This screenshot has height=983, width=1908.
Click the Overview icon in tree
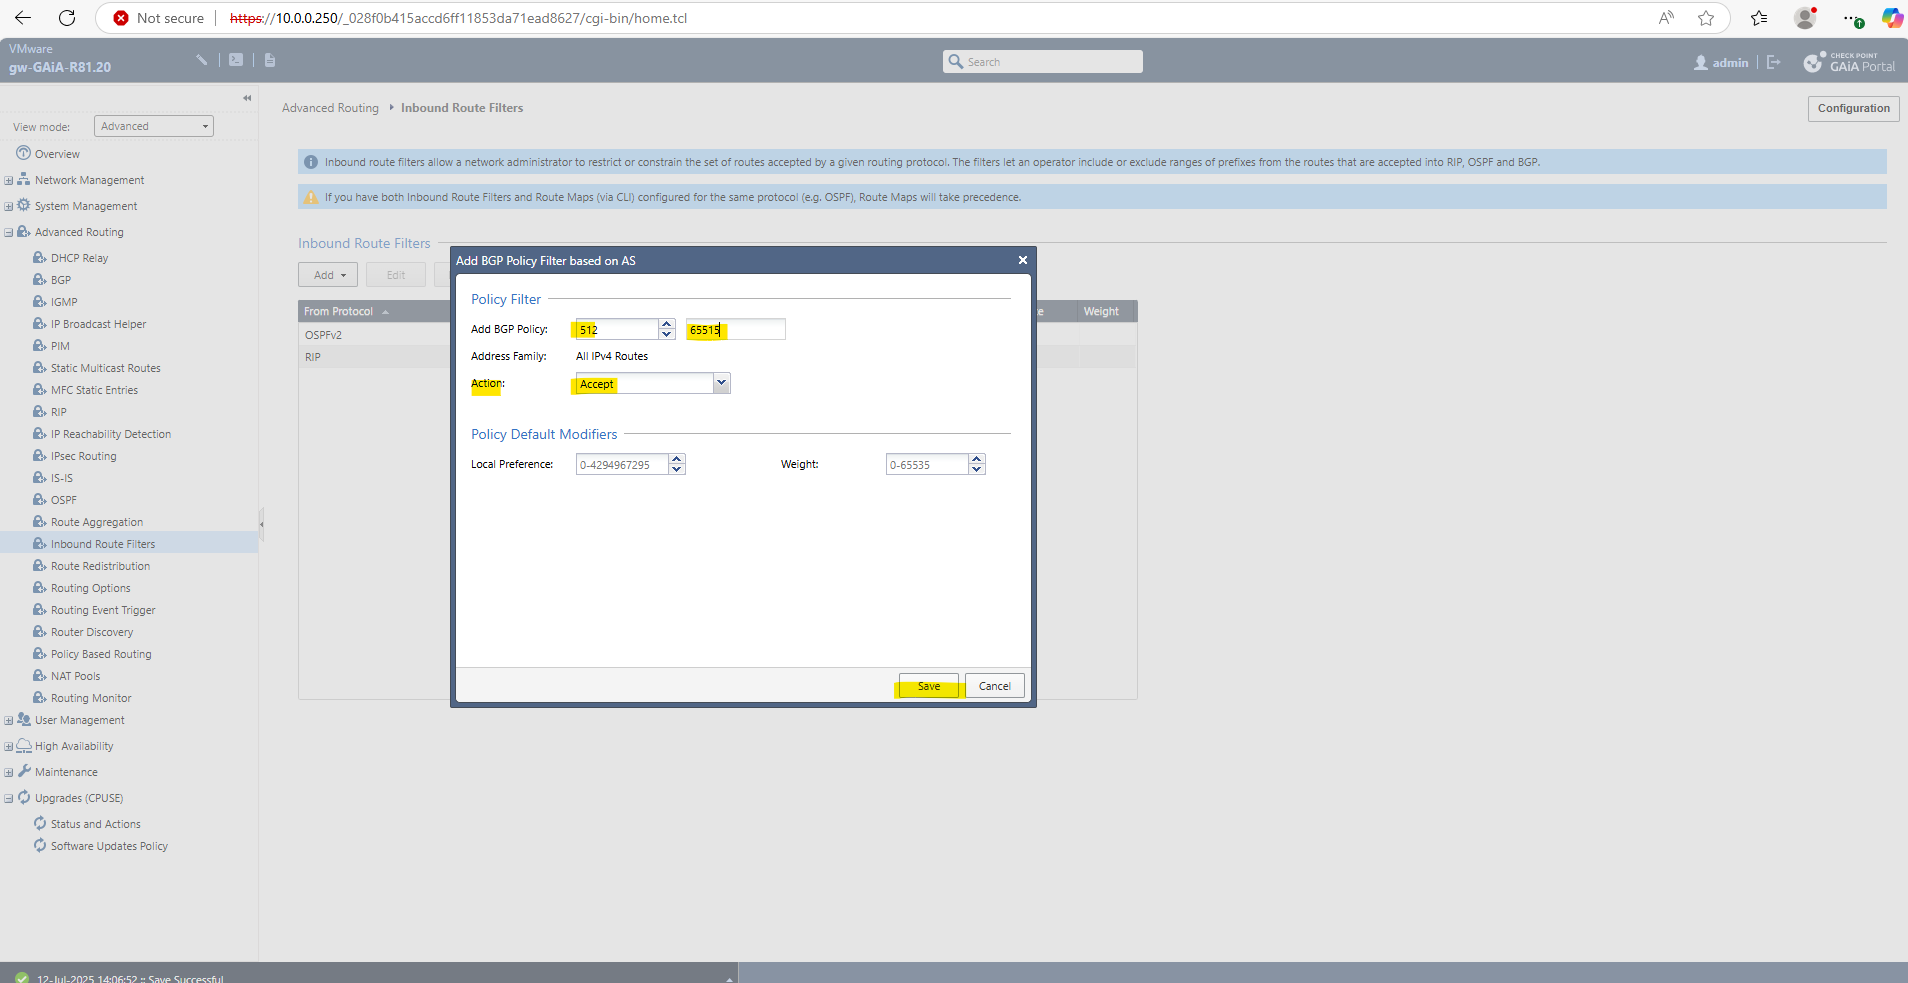click(23, 153)
